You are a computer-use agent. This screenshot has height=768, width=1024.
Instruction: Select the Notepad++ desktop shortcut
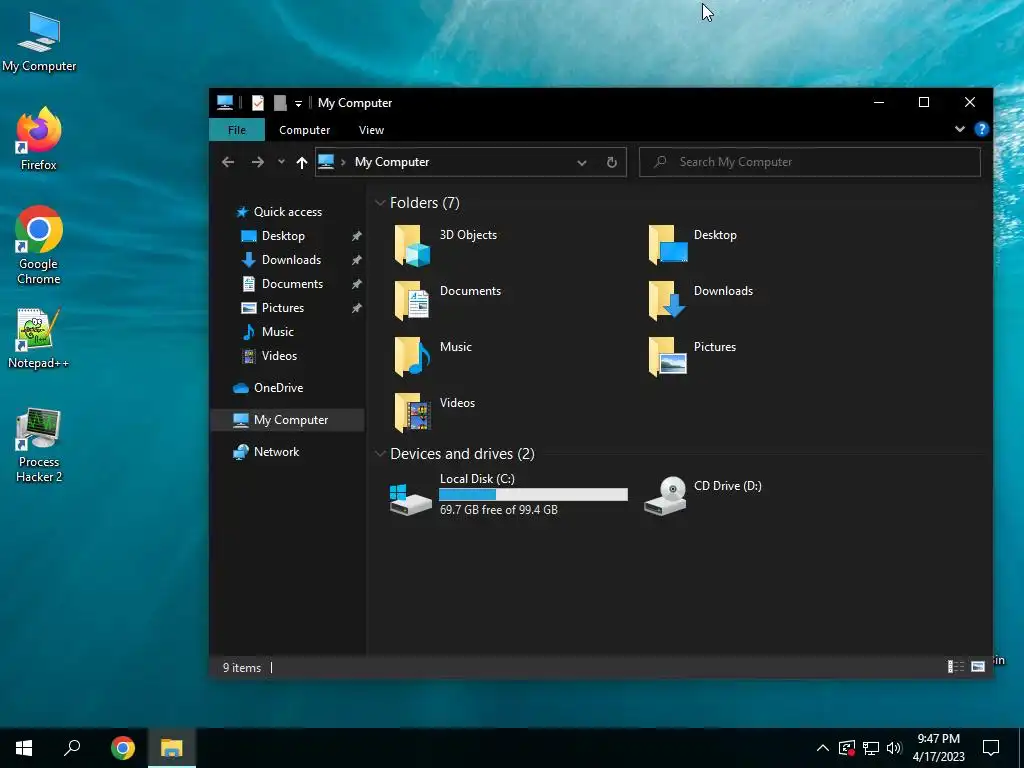(x=39, y=338)
